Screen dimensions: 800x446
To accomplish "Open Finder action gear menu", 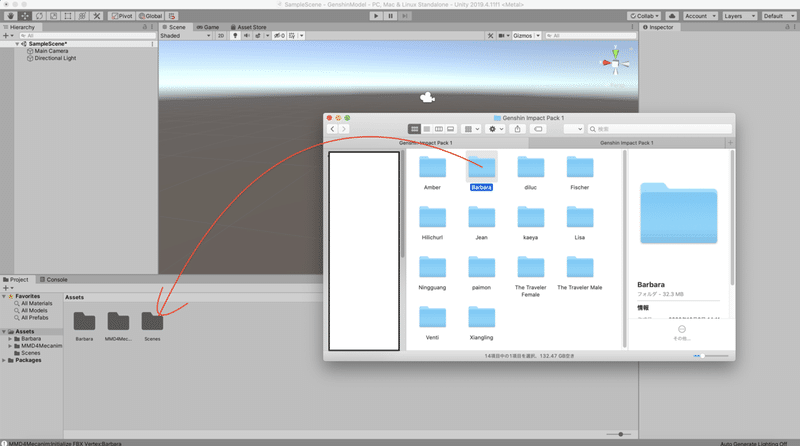I will pos(496,129).
